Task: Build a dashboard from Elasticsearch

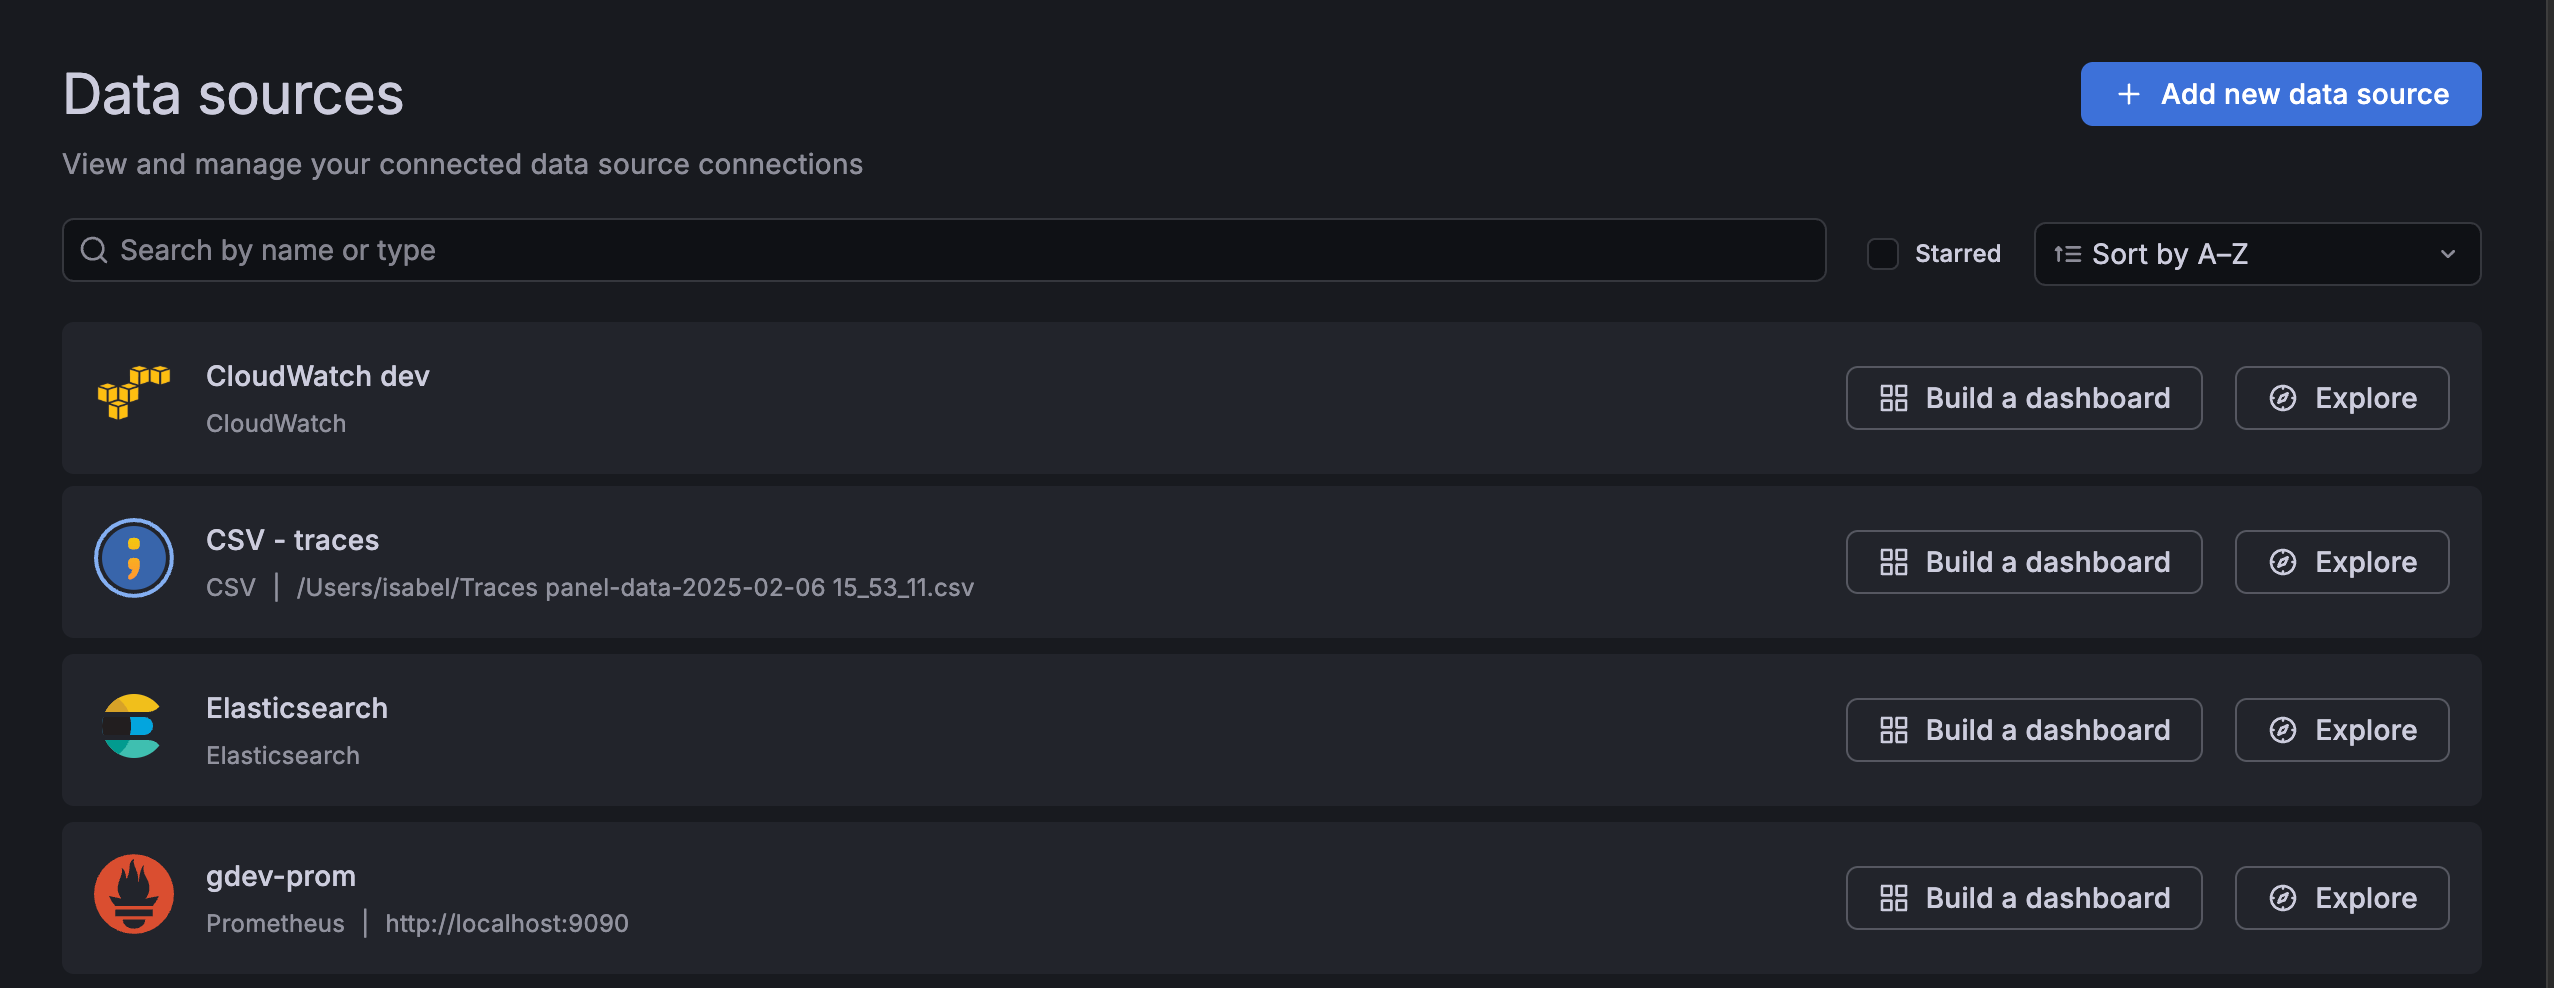Action: point(2023,730)
